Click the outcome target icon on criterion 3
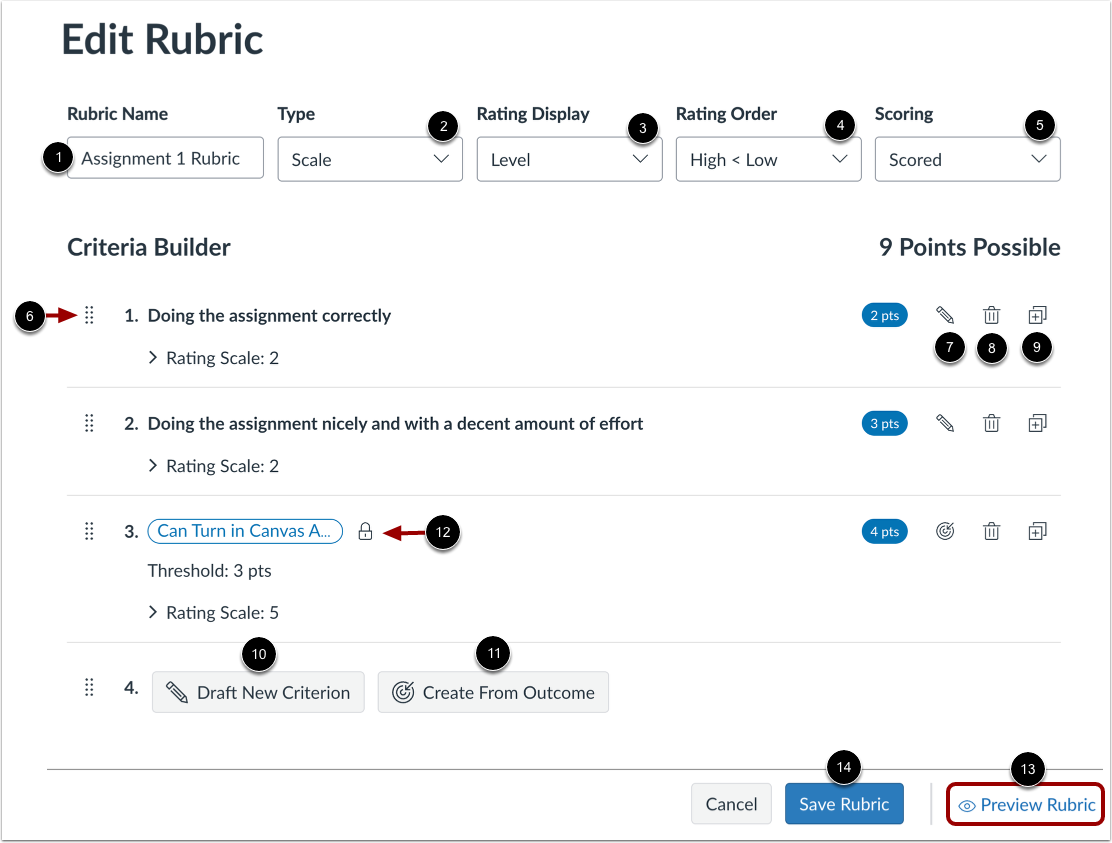The height and width of the screenshot is (843, 1112). [944, 531]
